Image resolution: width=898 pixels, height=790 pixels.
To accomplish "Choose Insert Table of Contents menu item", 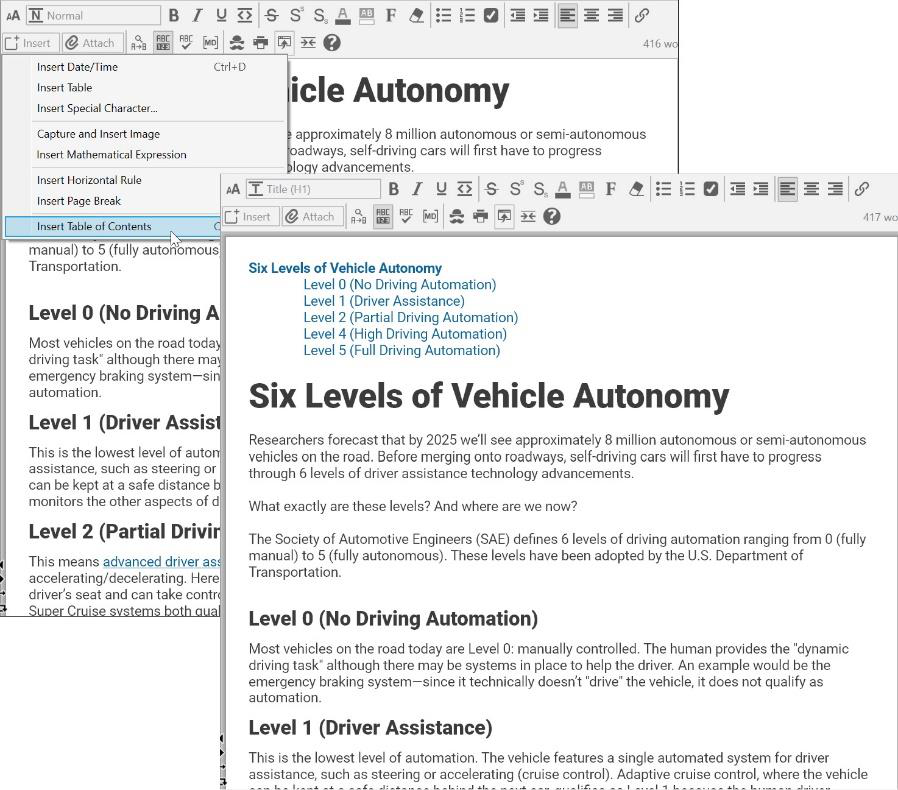I will 94,227.
